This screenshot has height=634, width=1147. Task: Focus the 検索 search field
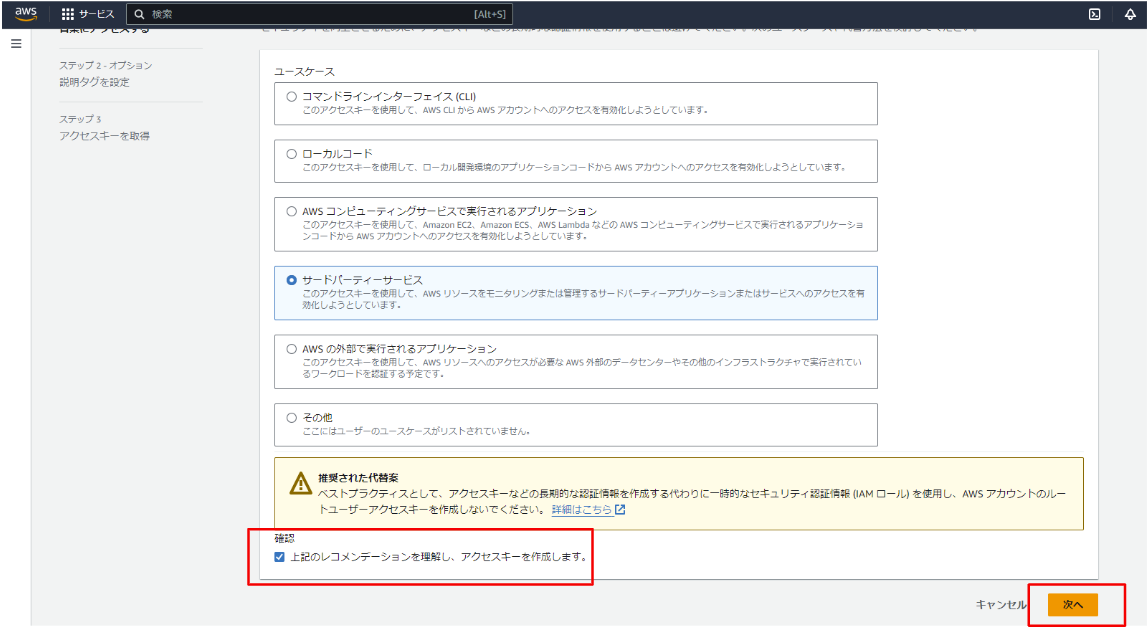click(320, 14)
